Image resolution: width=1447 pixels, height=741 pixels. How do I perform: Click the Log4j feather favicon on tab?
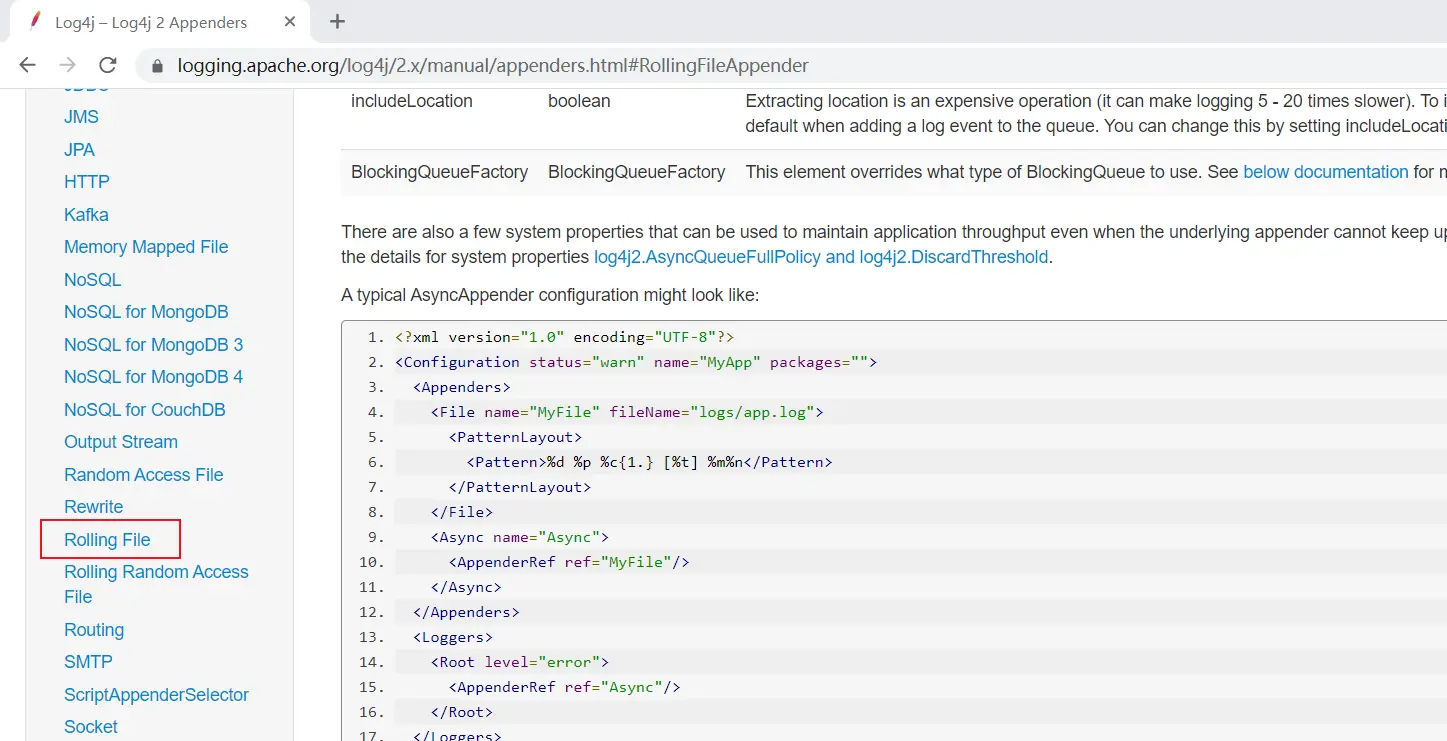tap(36, 22)
